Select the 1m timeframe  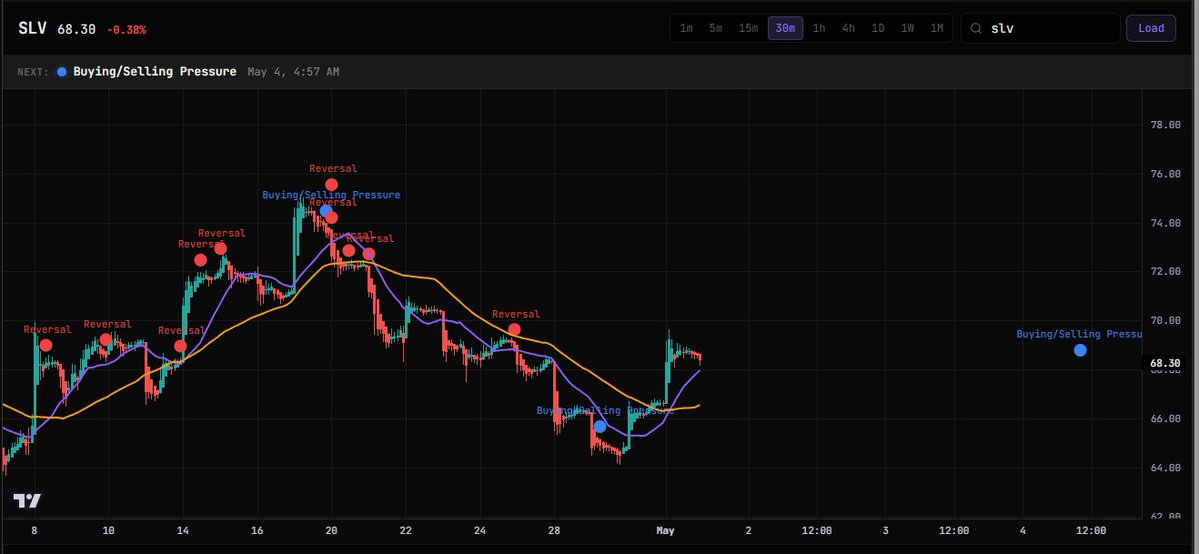686,28
